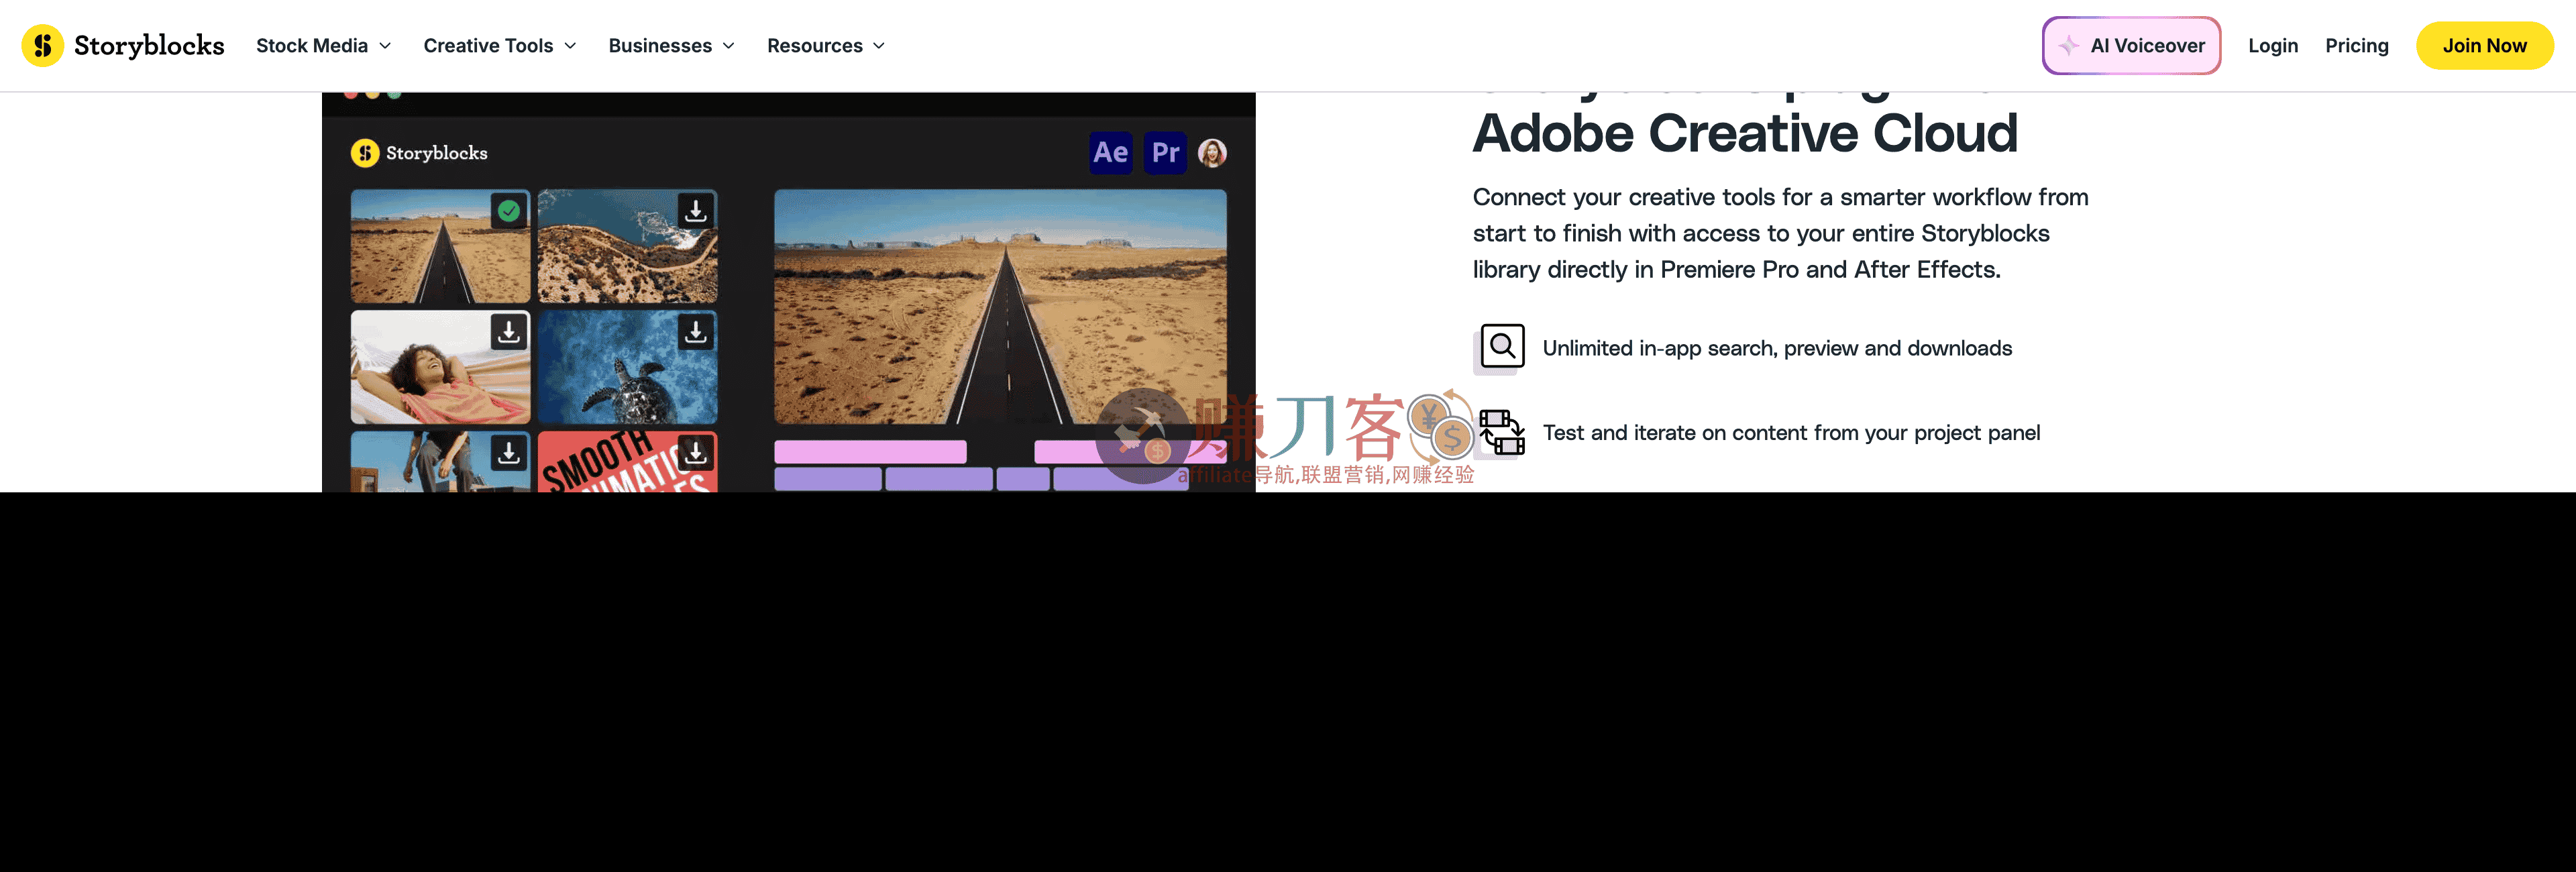This screenshot has width=2576, height=872.
Task: Click 'Unlimited in-app search, preview and downloads' text
Action: click(1777, 348)
